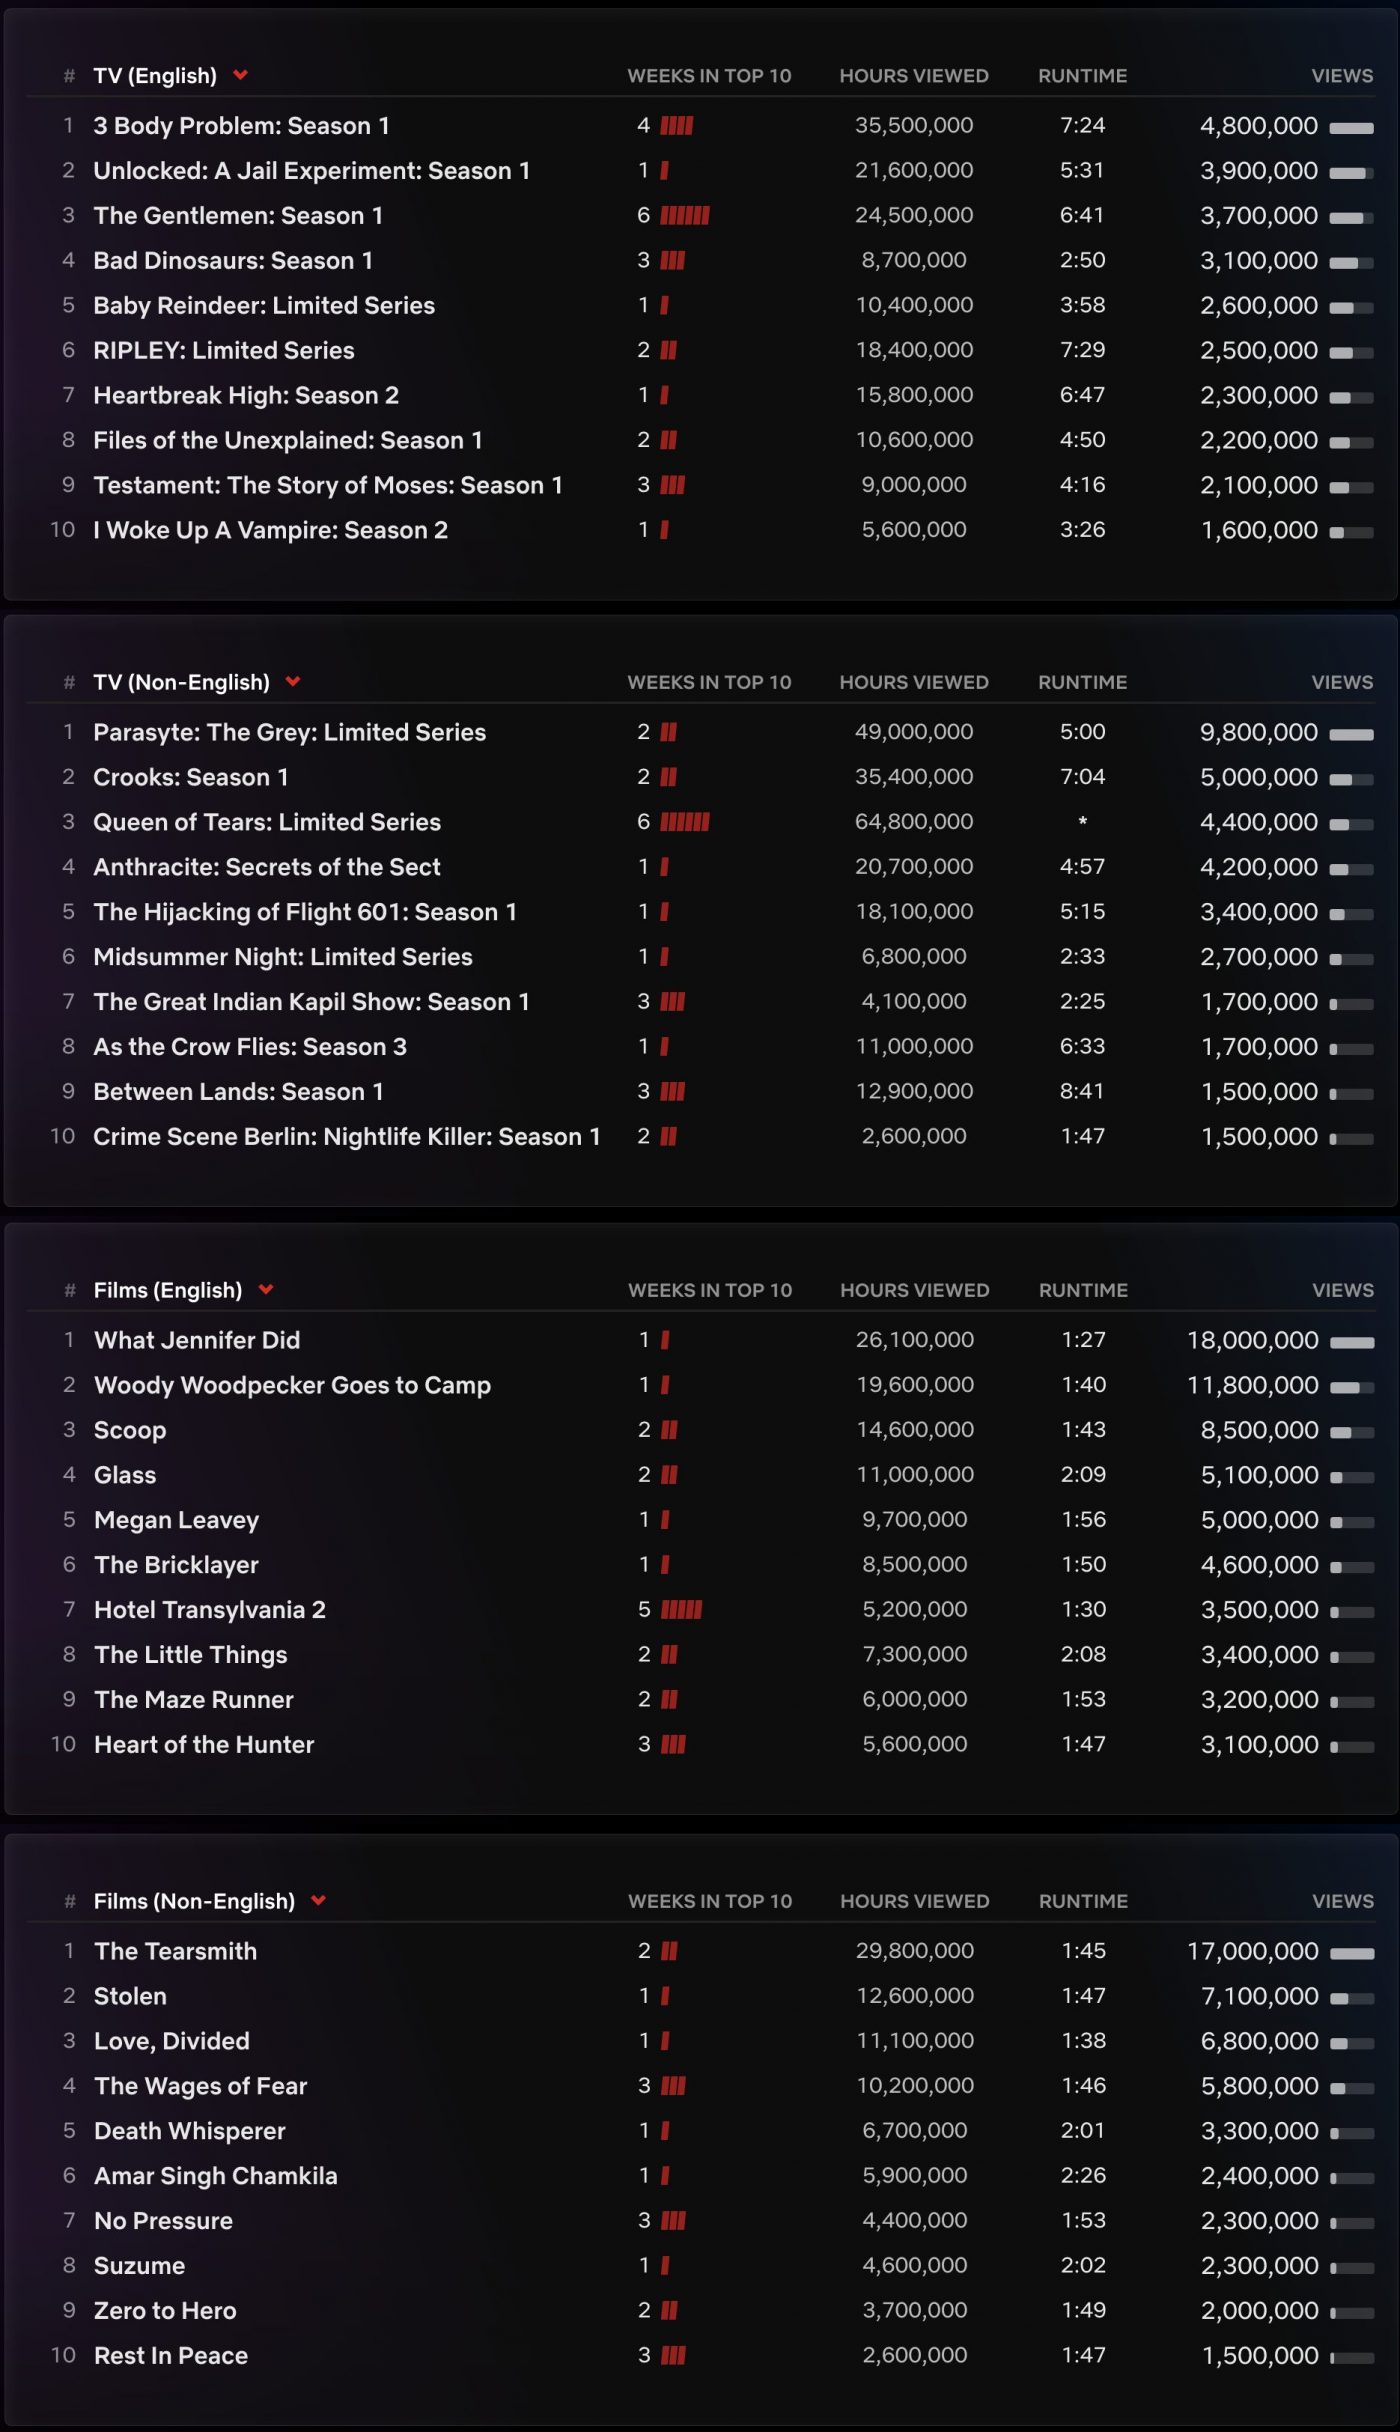Click hours viewed value 64,800,000
The image size is (1400, 2432).
click(x=914, y=822)
